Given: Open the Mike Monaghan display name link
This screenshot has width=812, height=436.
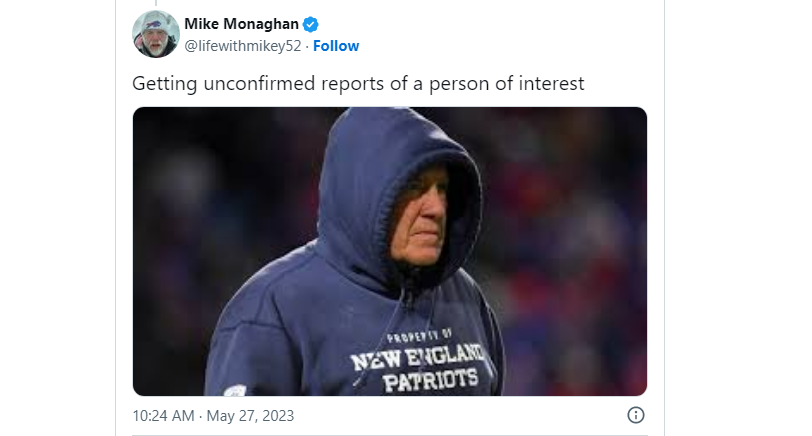Looking at the screenshot, I should [241, 24].
